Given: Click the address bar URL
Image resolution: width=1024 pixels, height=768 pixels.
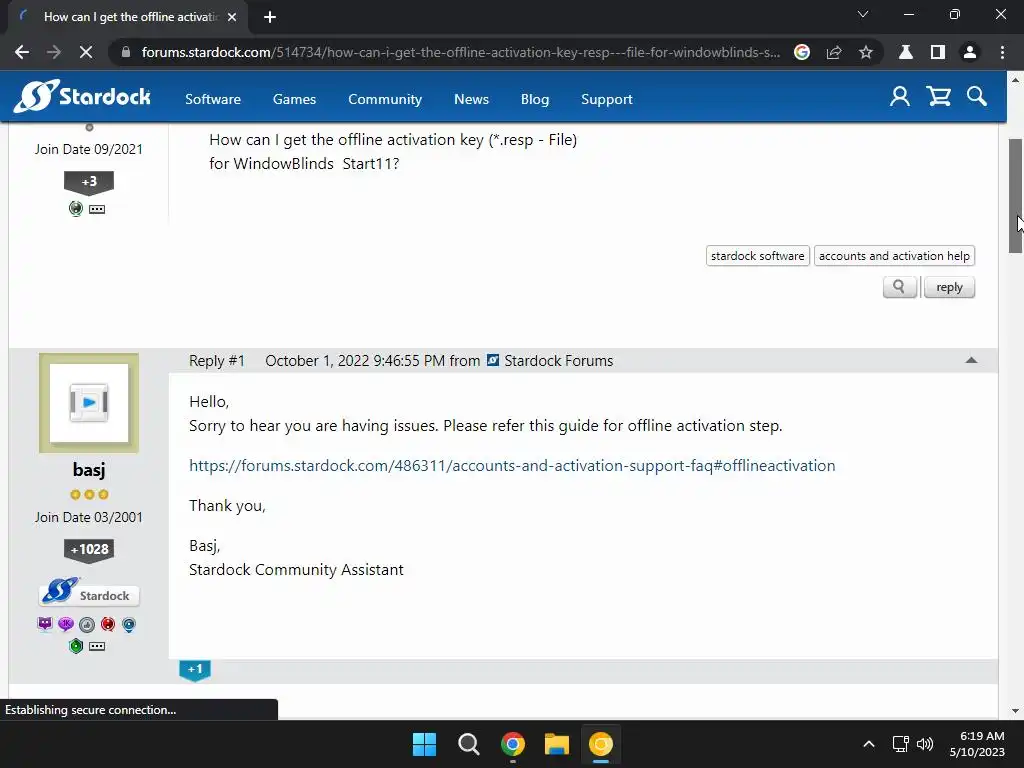Looking at the screenshot, I should (x=460, y=52).
